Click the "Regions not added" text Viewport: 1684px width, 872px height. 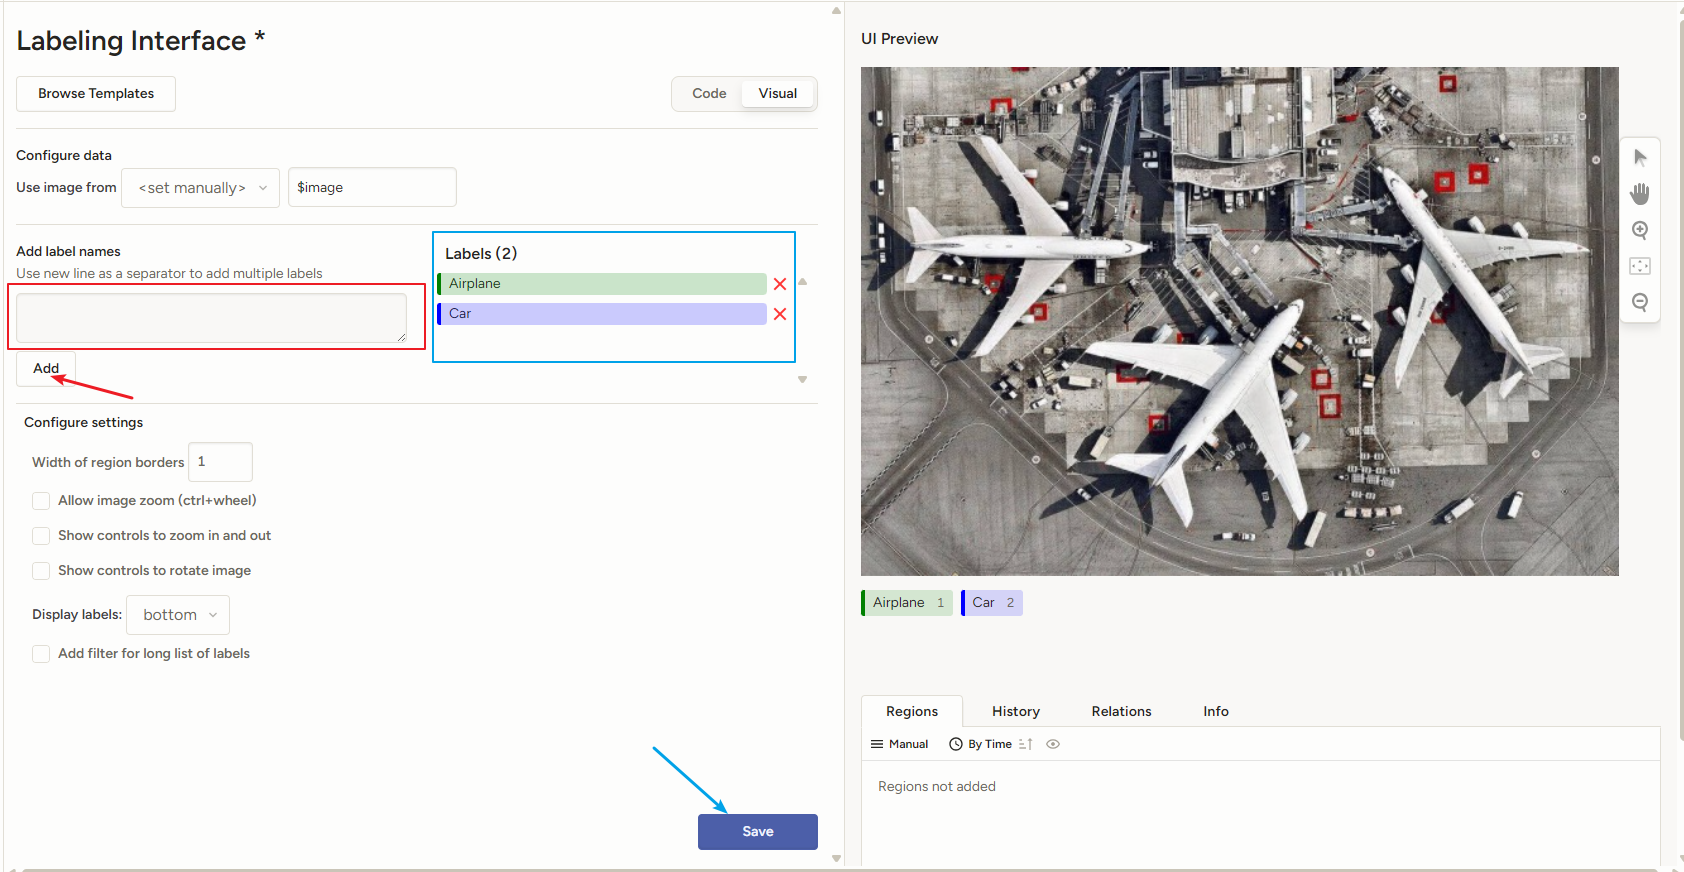[937, 787]
